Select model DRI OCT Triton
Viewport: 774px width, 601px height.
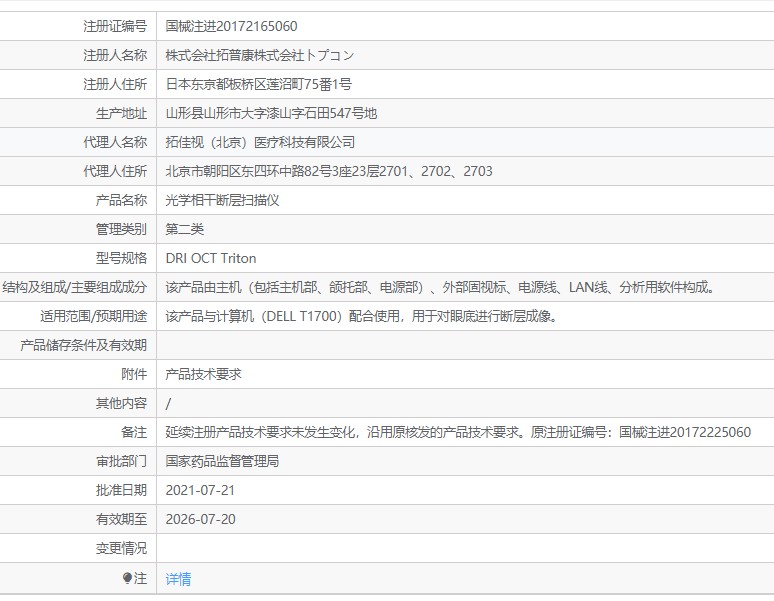tap(211, 259)
